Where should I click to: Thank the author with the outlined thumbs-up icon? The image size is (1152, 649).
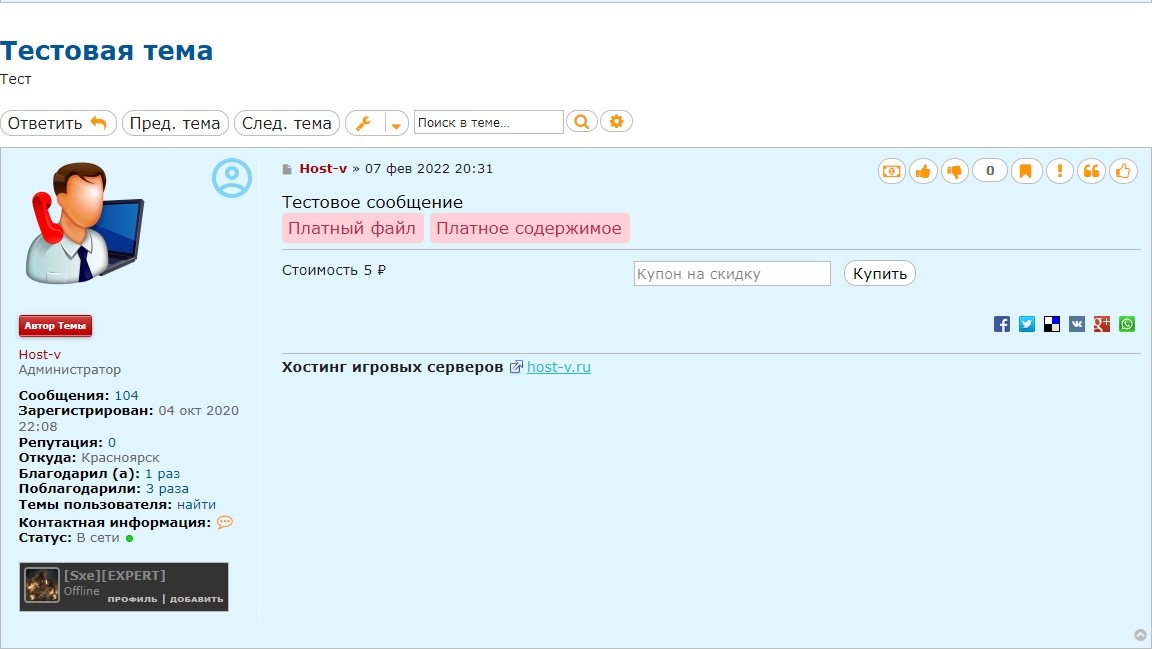1123,171
